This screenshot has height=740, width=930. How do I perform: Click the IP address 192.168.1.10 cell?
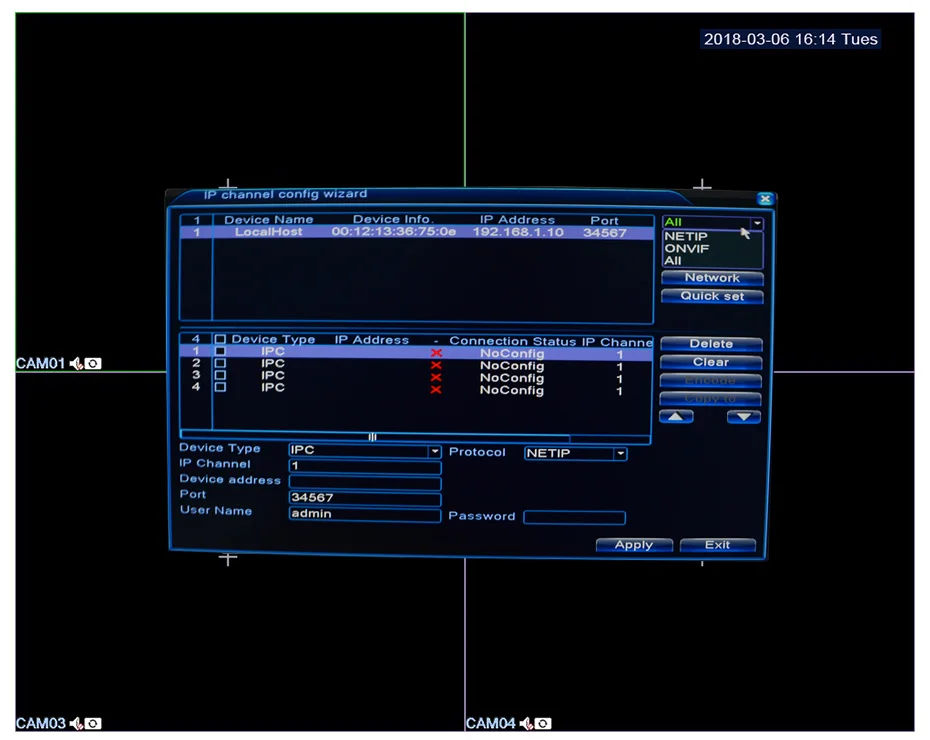[x=518, y=232]
